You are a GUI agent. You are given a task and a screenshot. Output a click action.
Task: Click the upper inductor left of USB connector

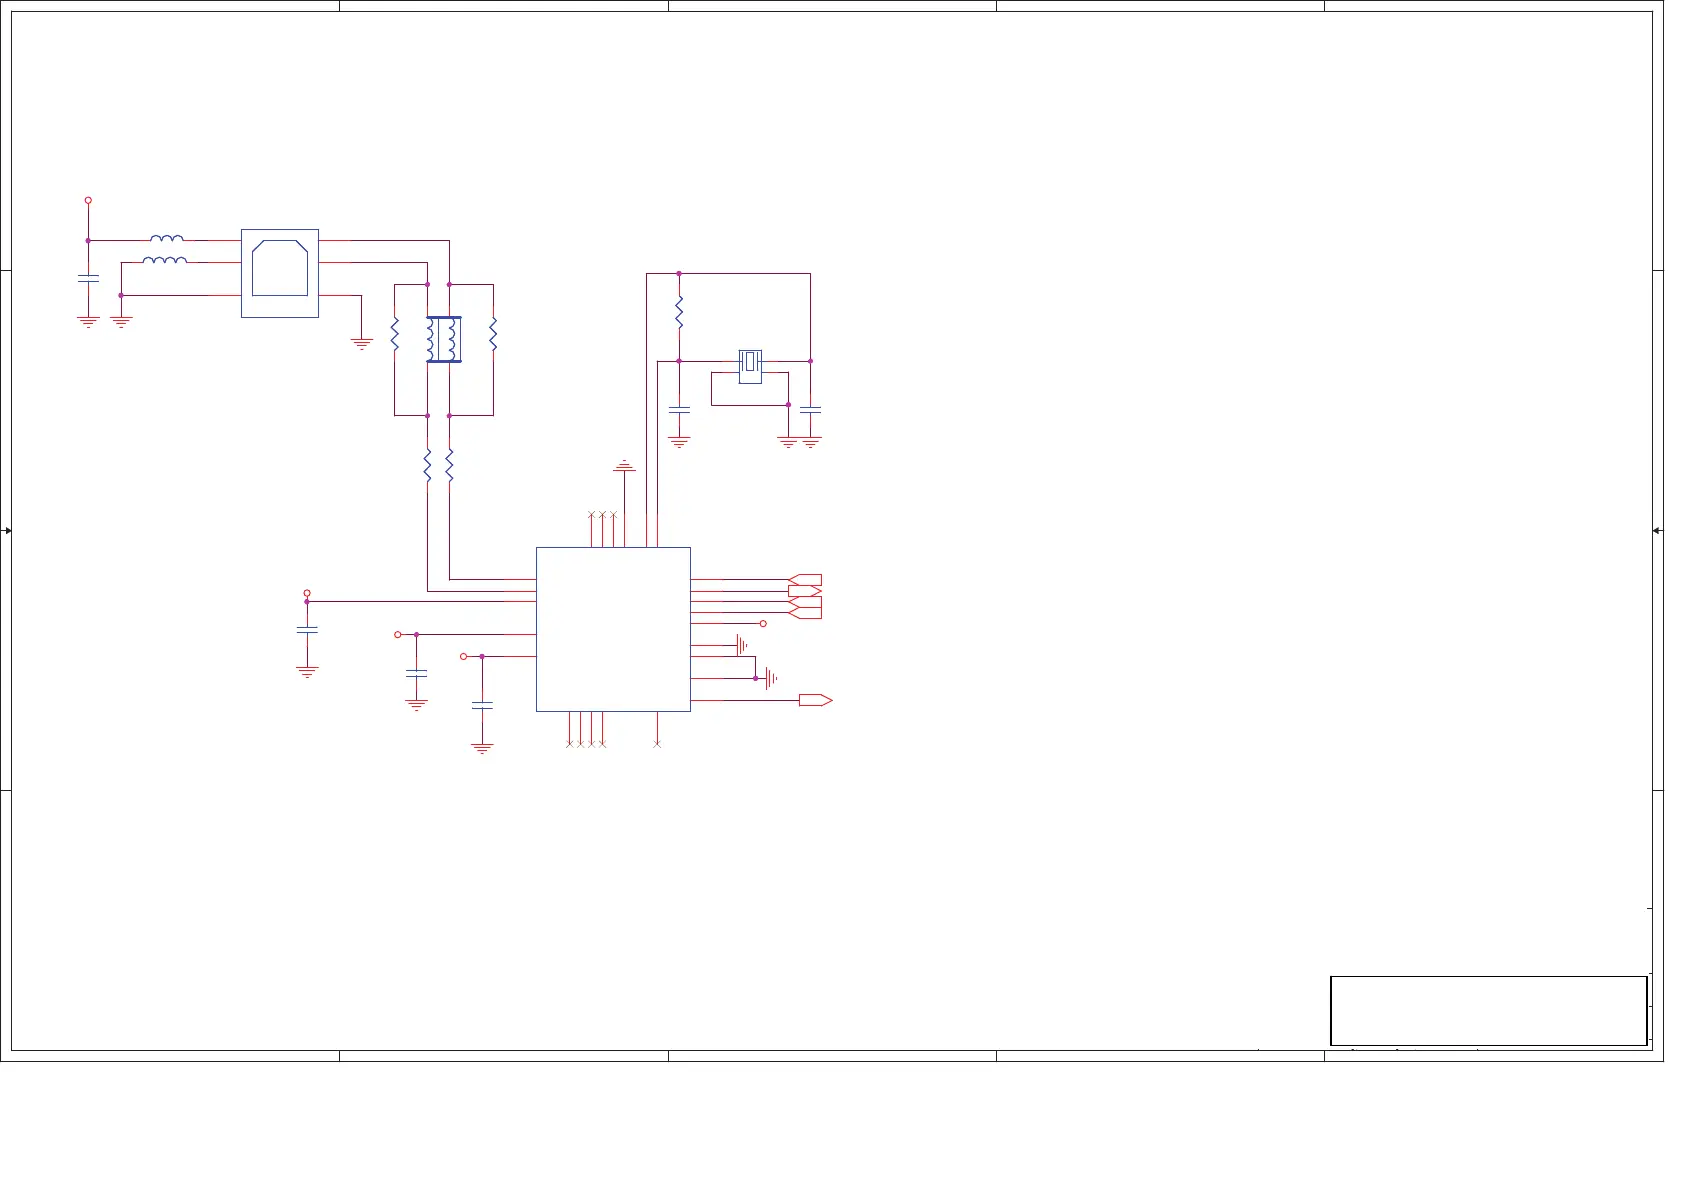point(167,239)
